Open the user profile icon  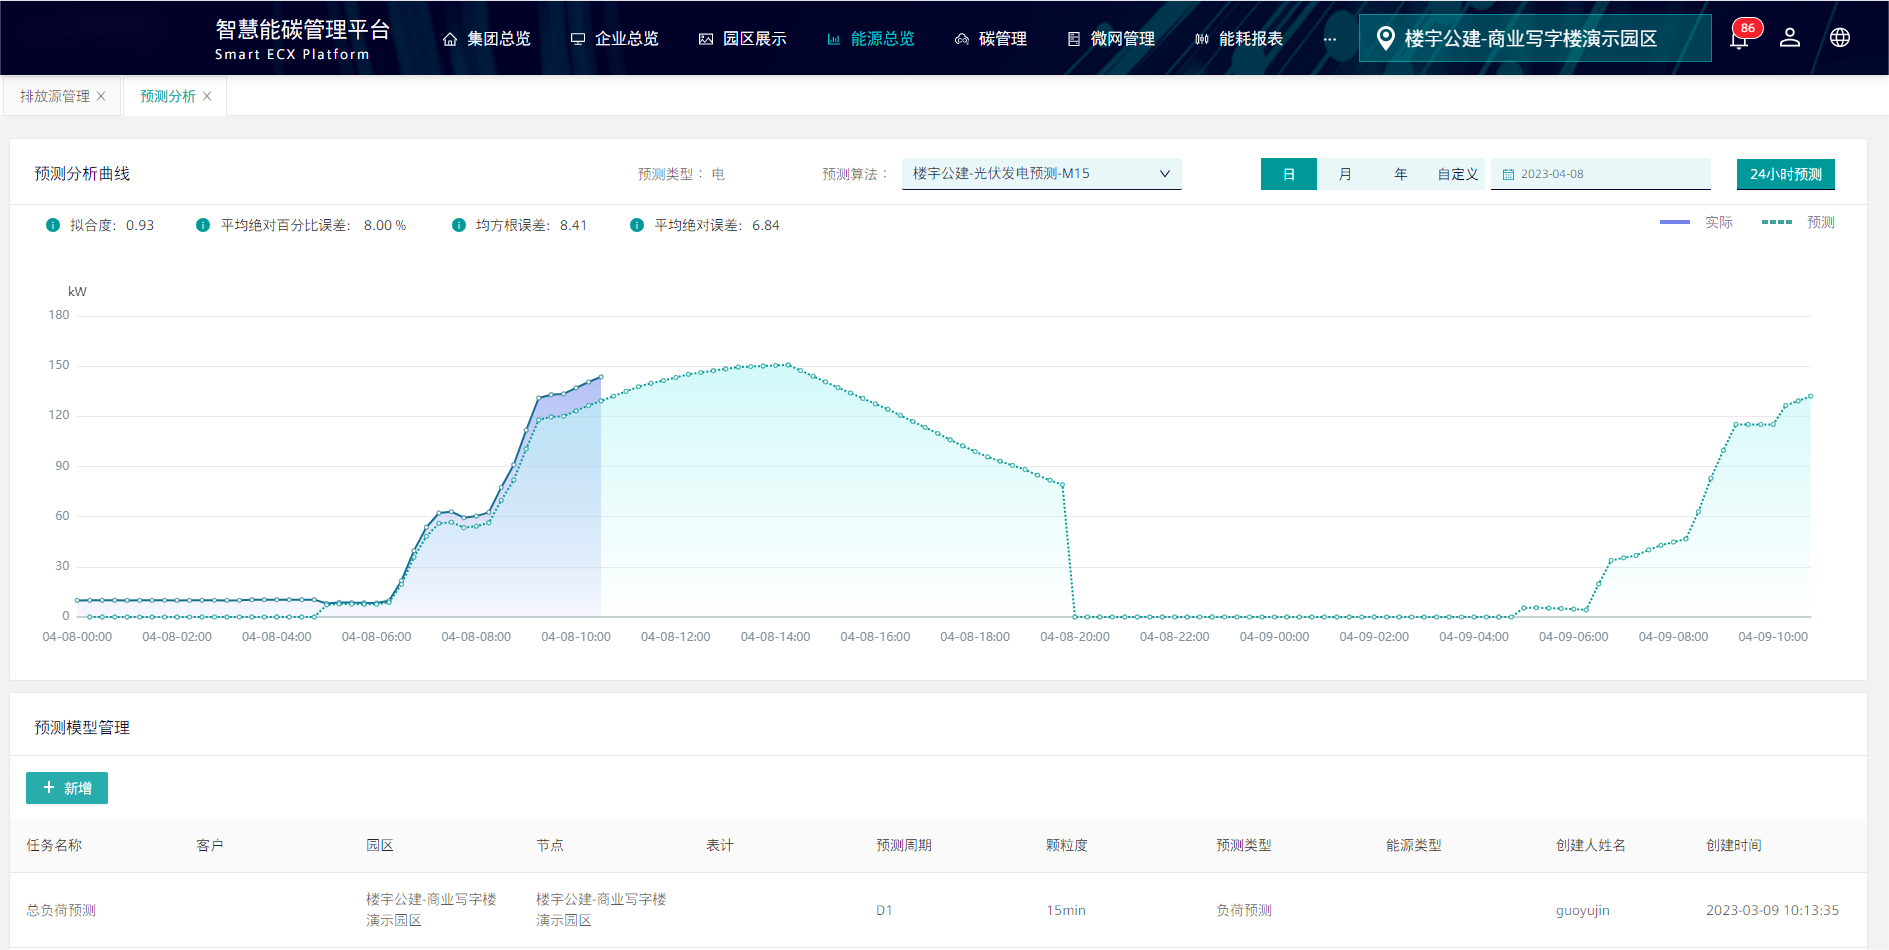(1790, 38)
